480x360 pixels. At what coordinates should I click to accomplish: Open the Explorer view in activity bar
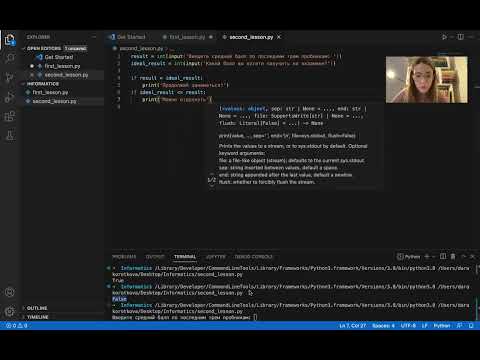(10, 40)
